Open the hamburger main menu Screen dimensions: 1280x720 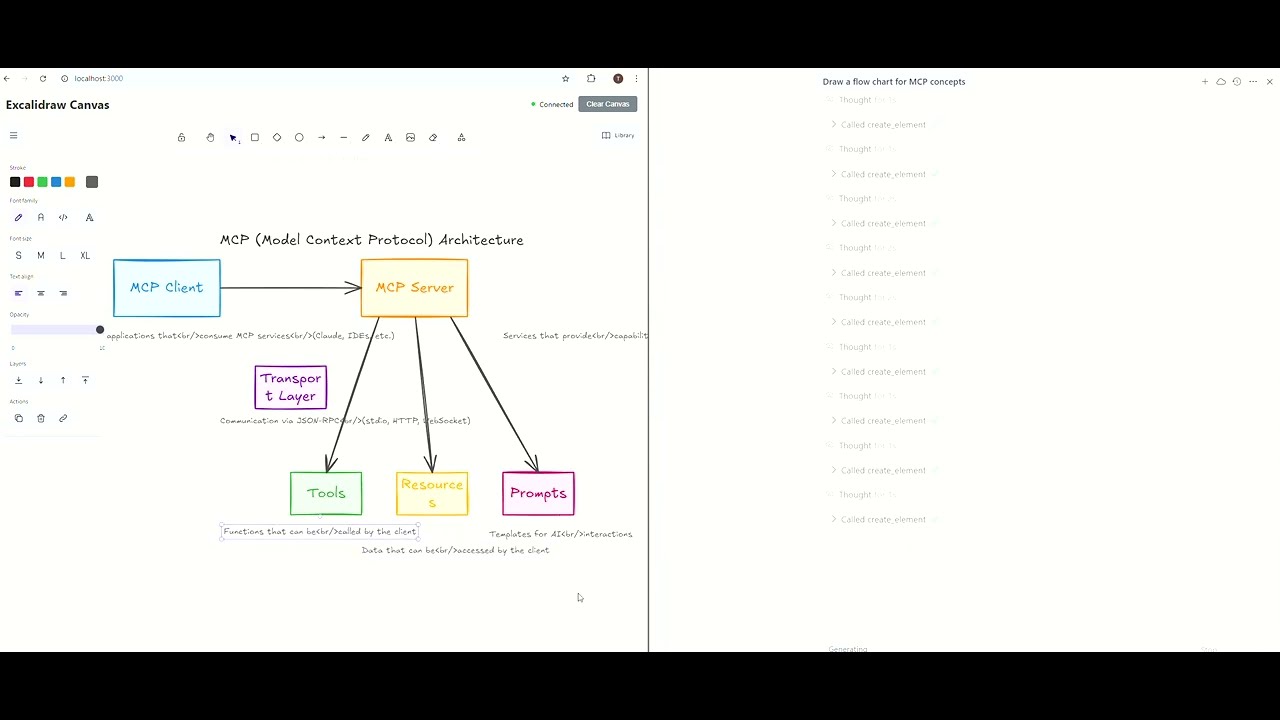[13, 136]
